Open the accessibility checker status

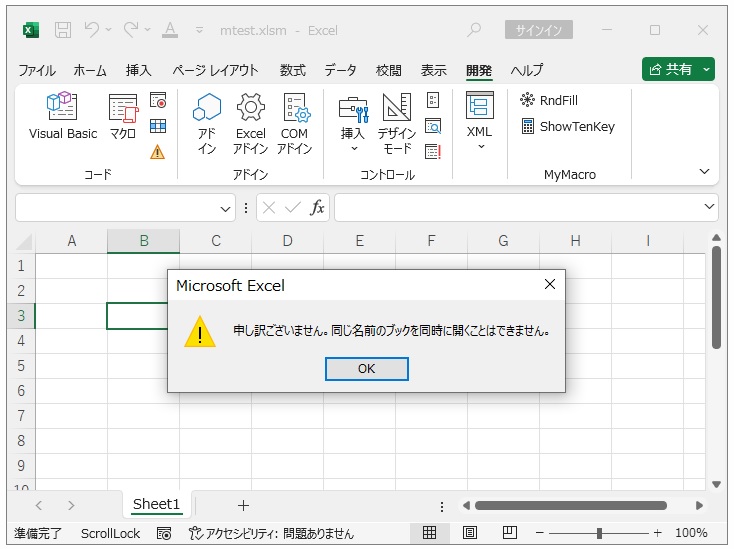click(272, 534)
